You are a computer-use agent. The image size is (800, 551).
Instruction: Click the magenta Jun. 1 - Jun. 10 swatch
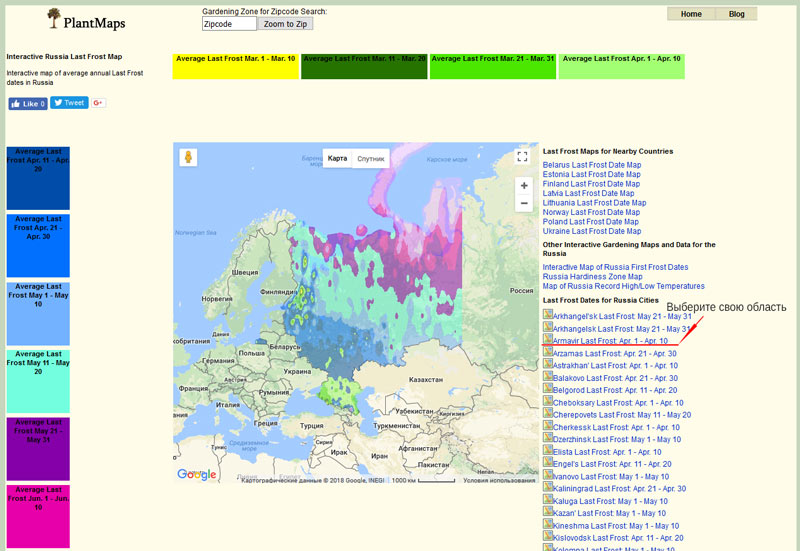(x=38, y=516)
